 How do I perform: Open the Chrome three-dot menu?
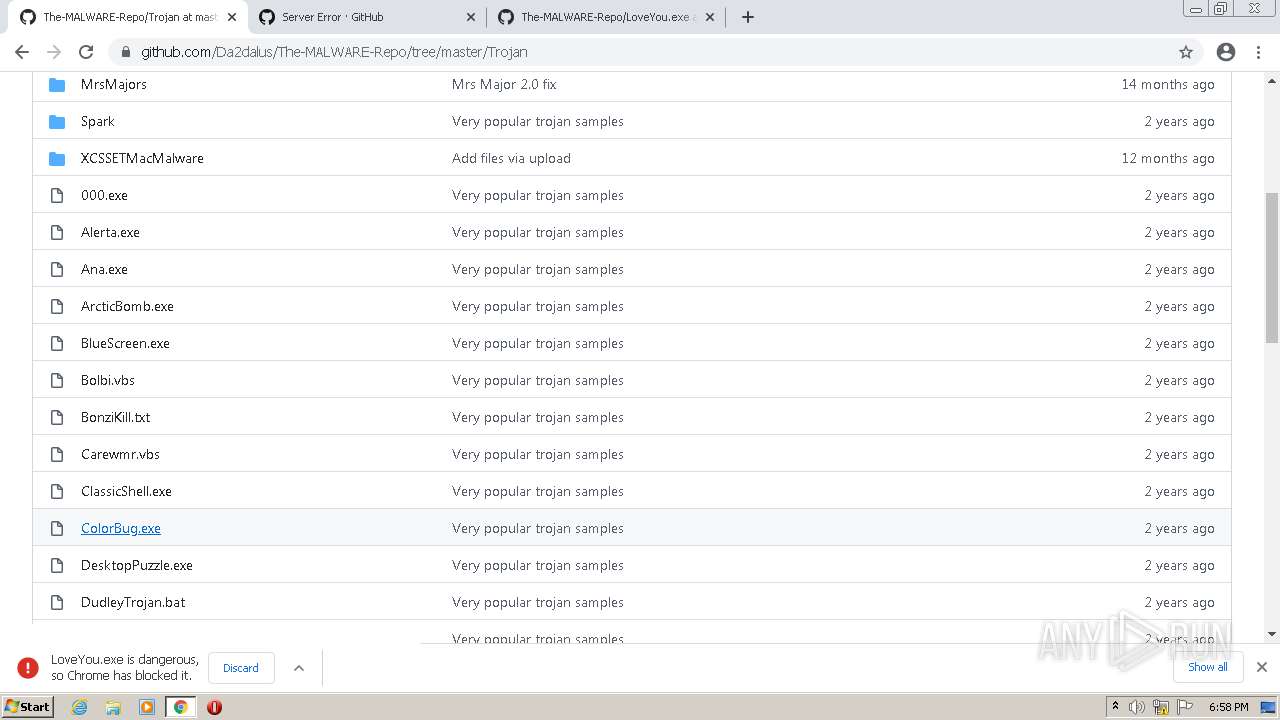click(x=1258, y=52)
